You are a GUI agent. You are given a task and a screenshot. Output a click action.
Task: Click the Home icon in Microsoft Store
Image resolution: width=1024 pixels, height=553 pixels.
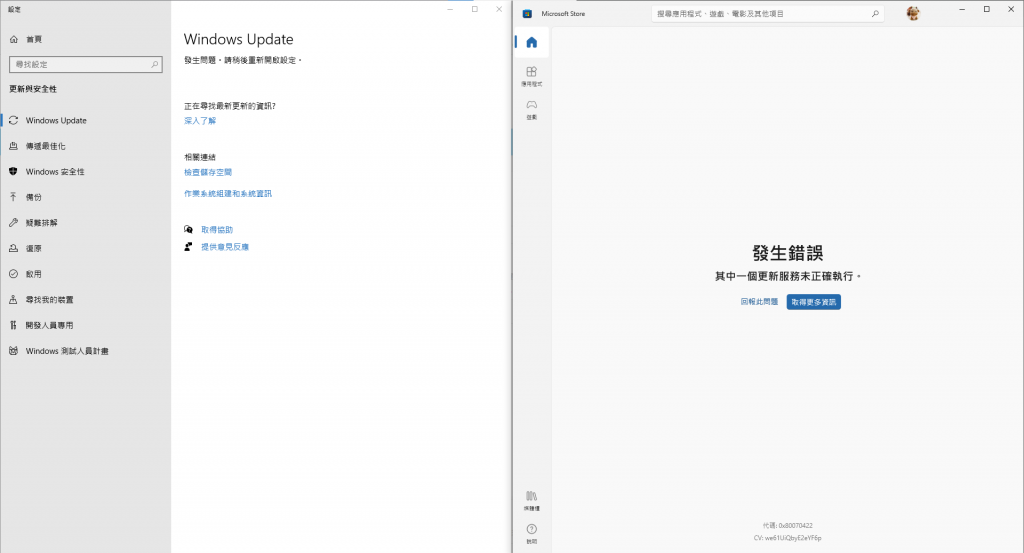coord(532,42)
